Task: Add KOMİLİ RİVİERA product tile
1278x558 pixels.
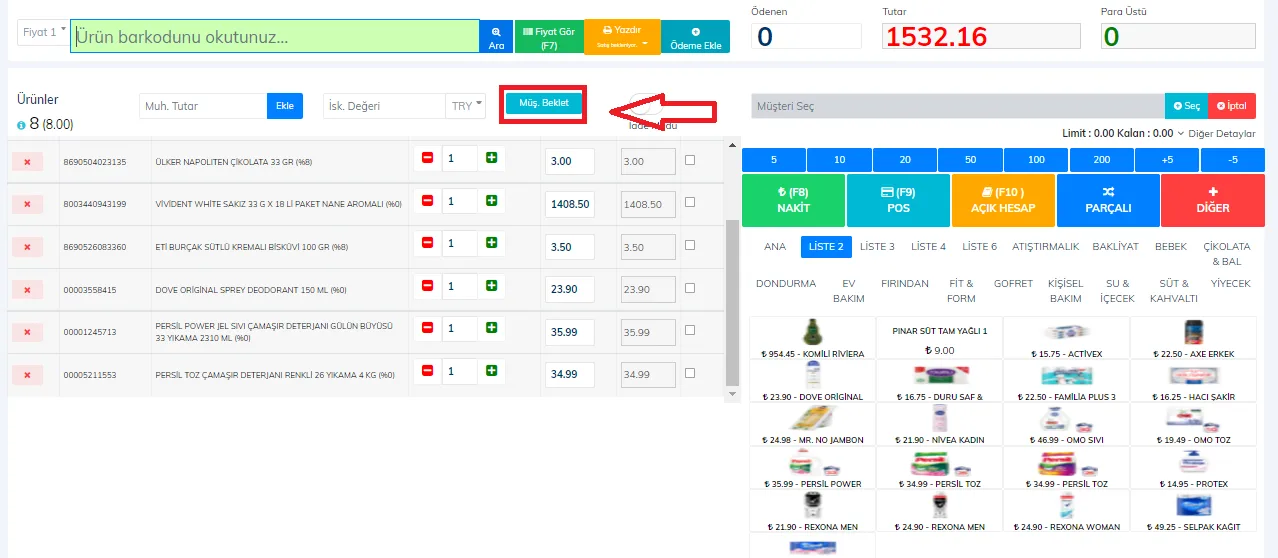Action: (812, 338)
